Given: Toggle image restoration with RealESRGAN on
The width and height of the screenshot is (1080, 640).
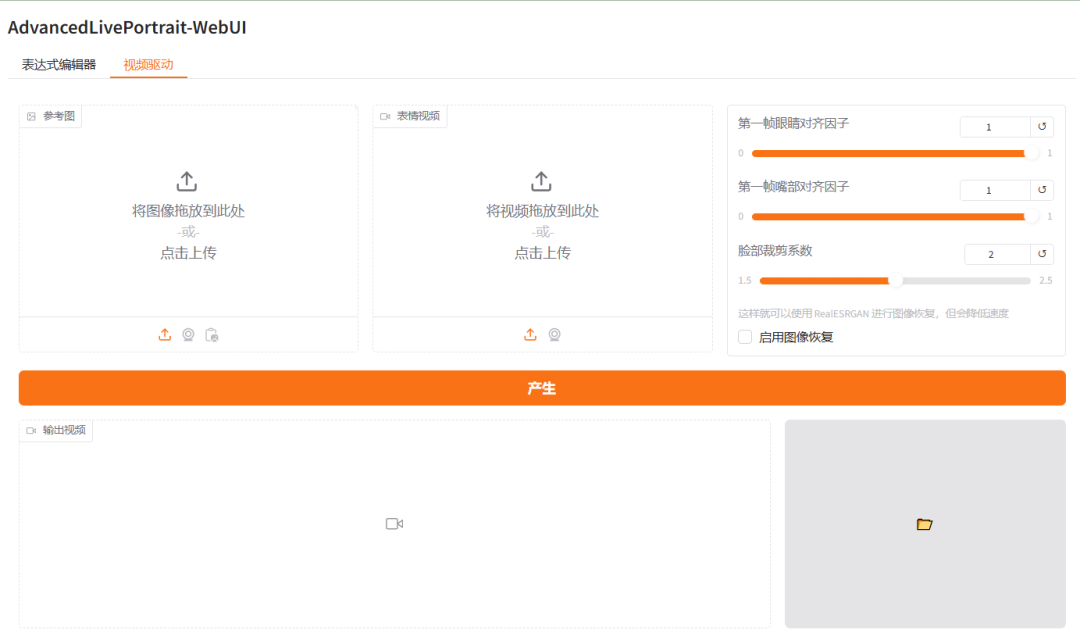Looking at the screenshot, I should pos(744,336).
